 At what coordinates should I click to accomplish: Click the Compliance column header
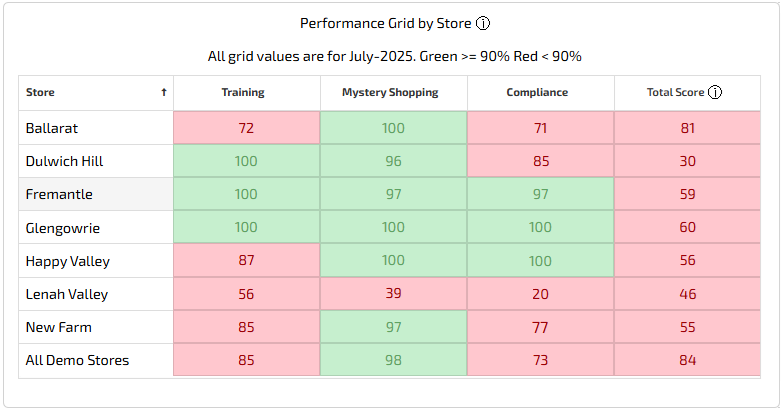[x=537, y=92]
